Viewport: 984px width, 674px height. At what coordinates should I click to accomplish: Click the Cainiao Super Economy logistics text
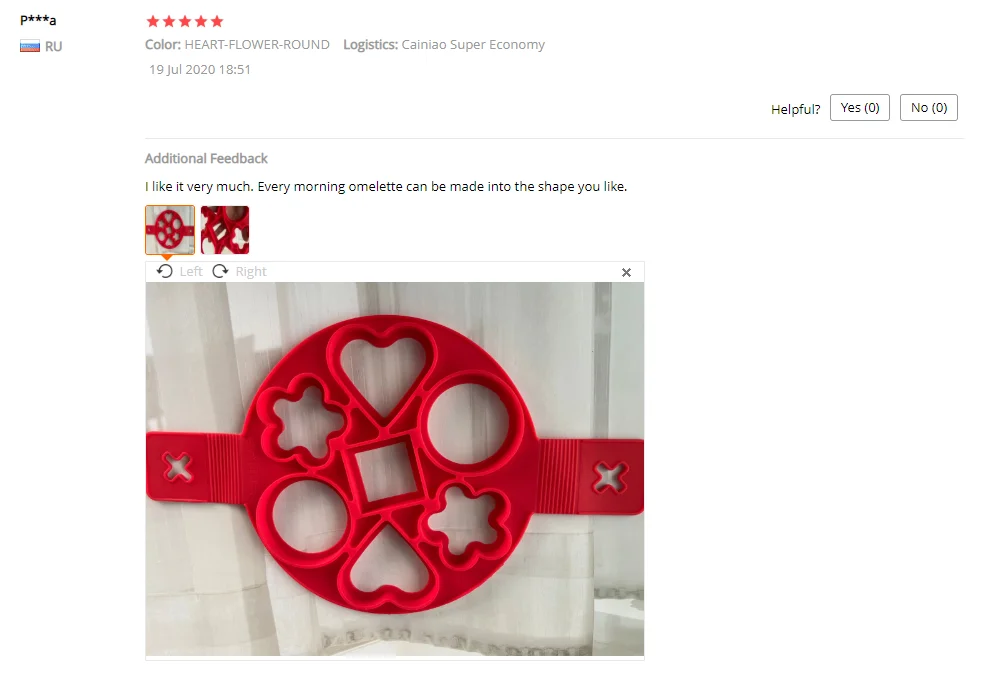(x=473, y=45)
